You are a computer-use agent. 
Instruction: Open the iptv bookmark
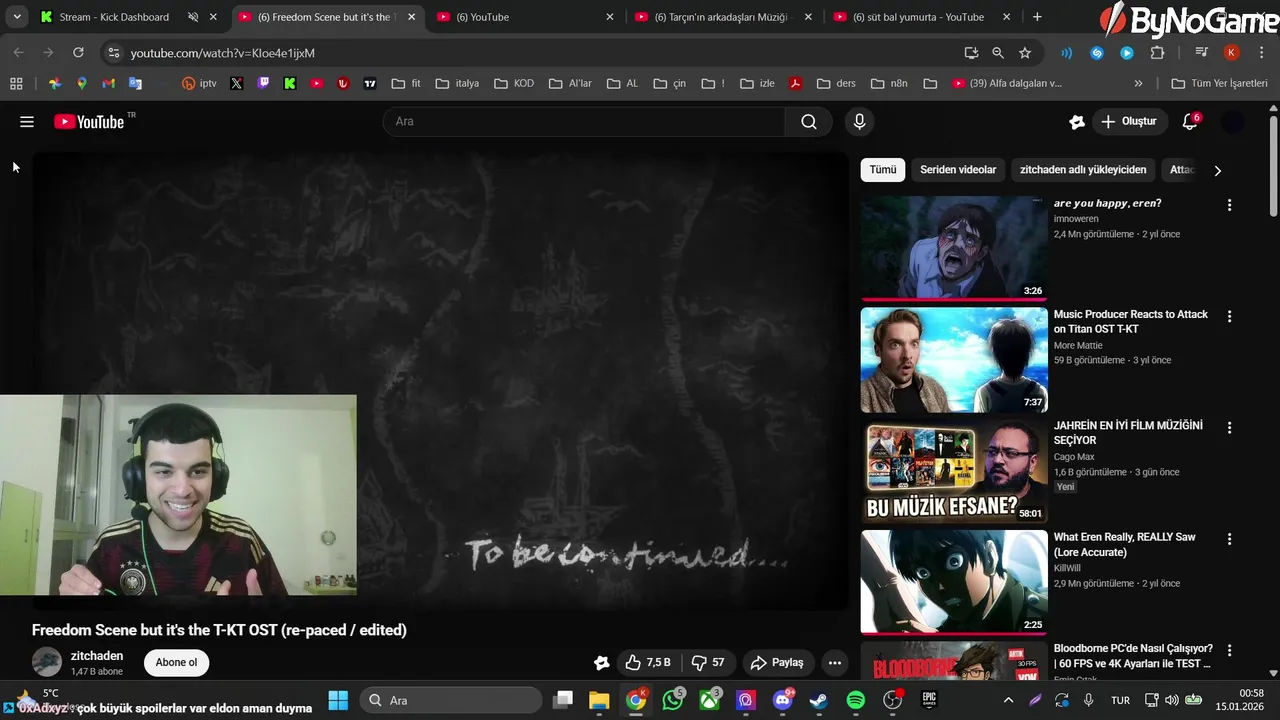199,84
